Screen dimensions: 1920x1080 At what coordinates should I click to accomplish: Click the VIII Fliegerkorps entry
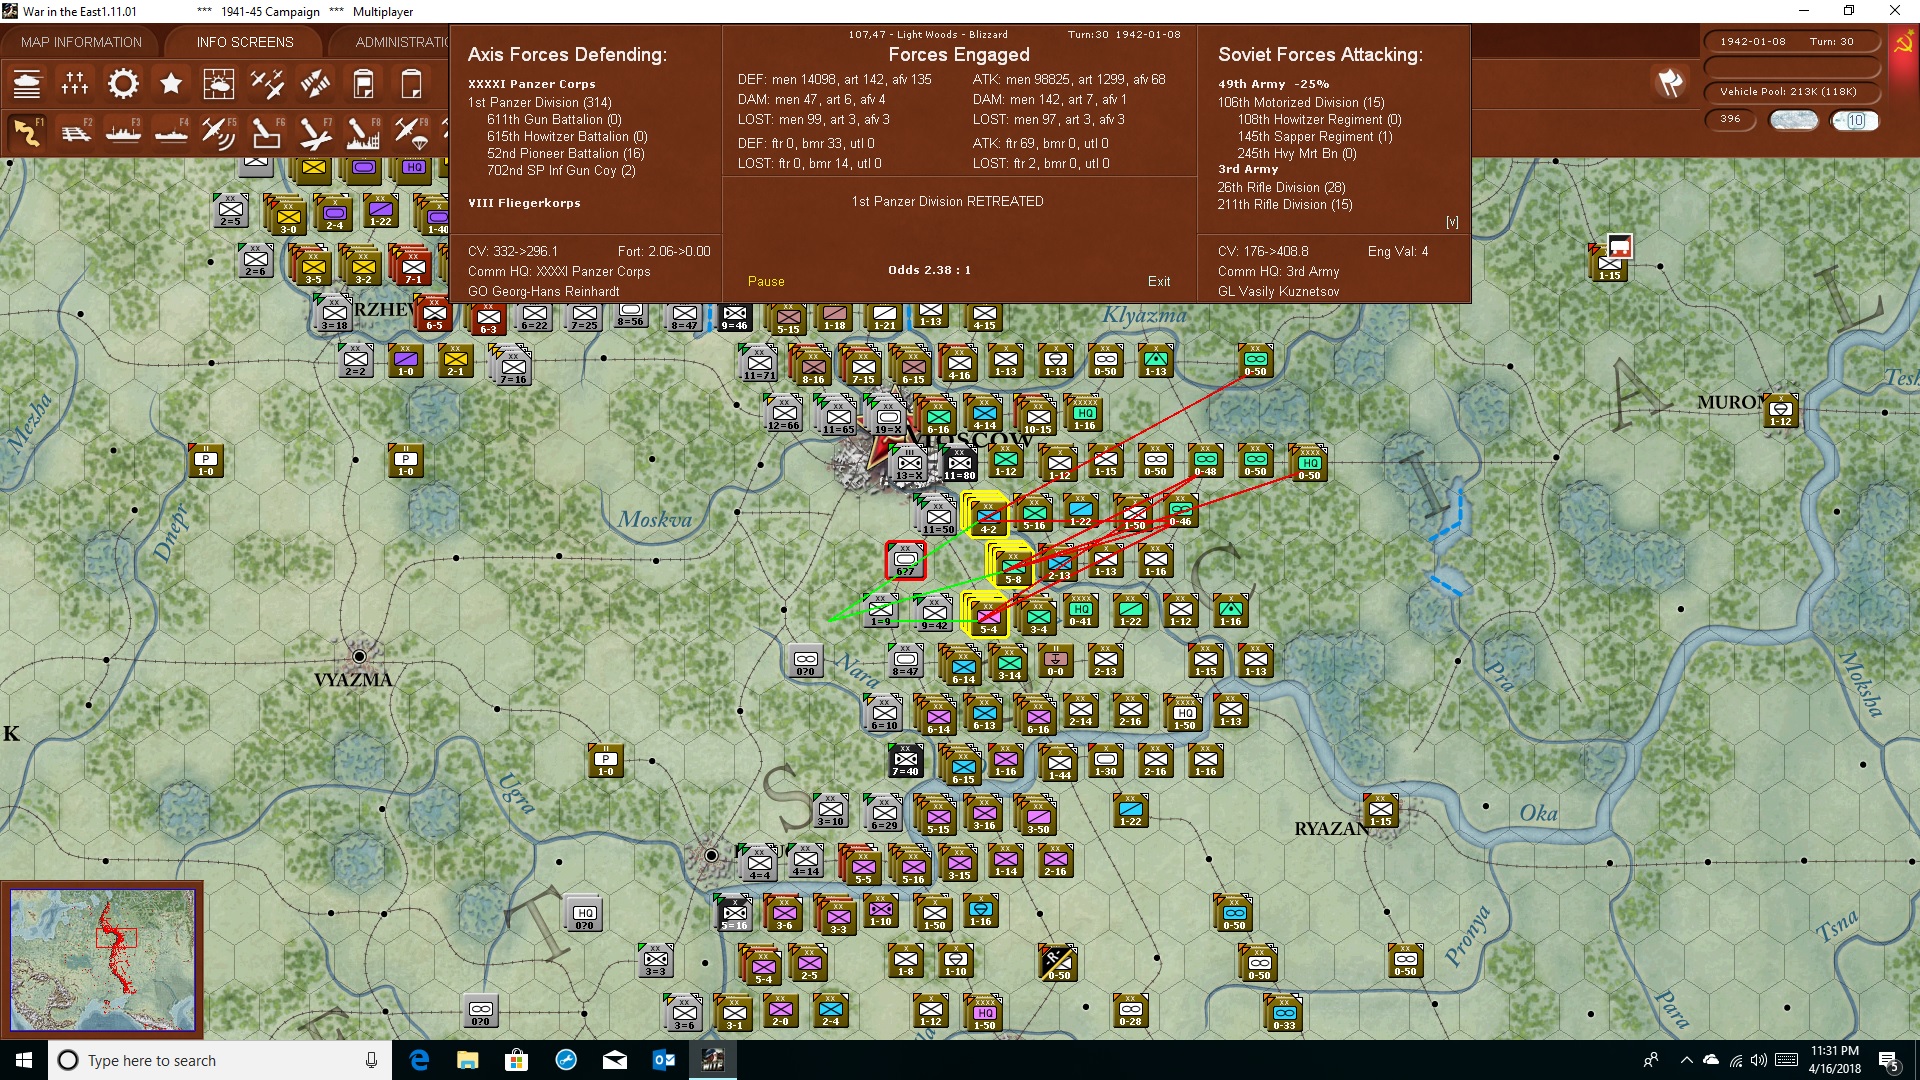pyautogui.click(x=524, y=203)
